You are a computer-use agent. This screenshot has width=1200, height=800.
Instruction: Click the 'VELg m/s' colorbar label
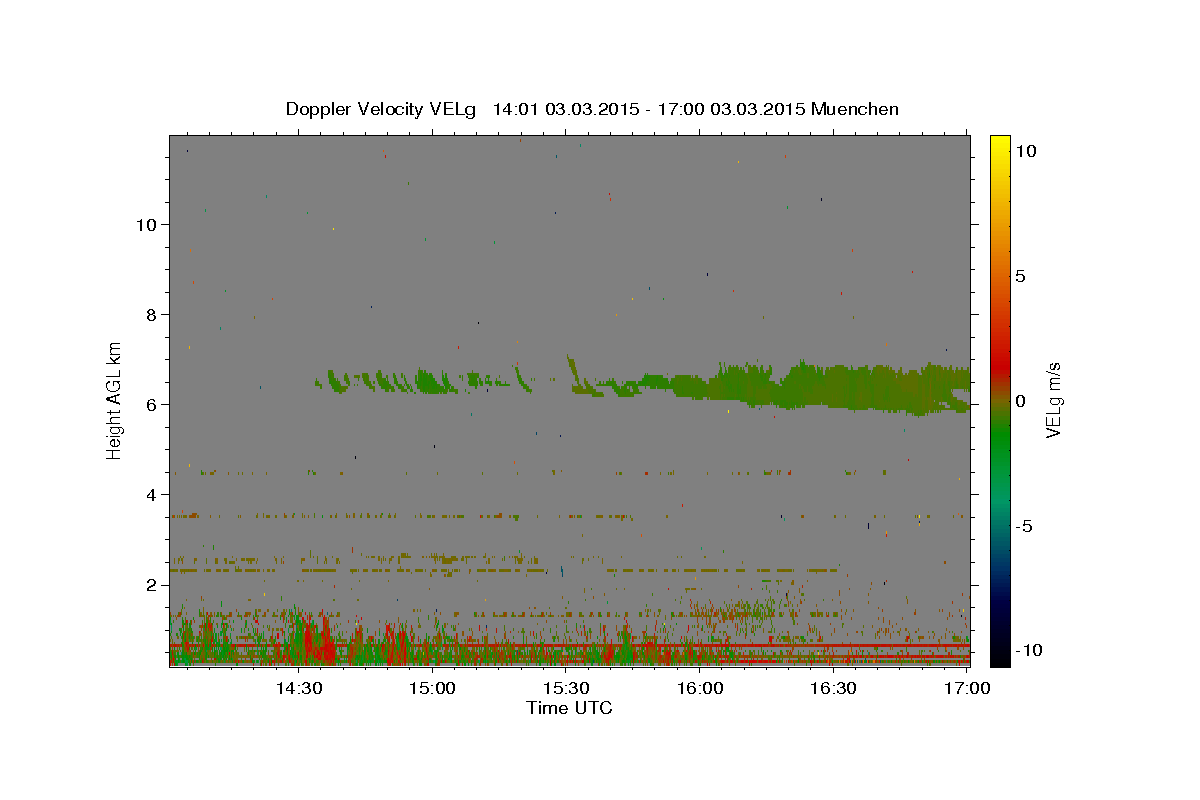pos(1053,400)
